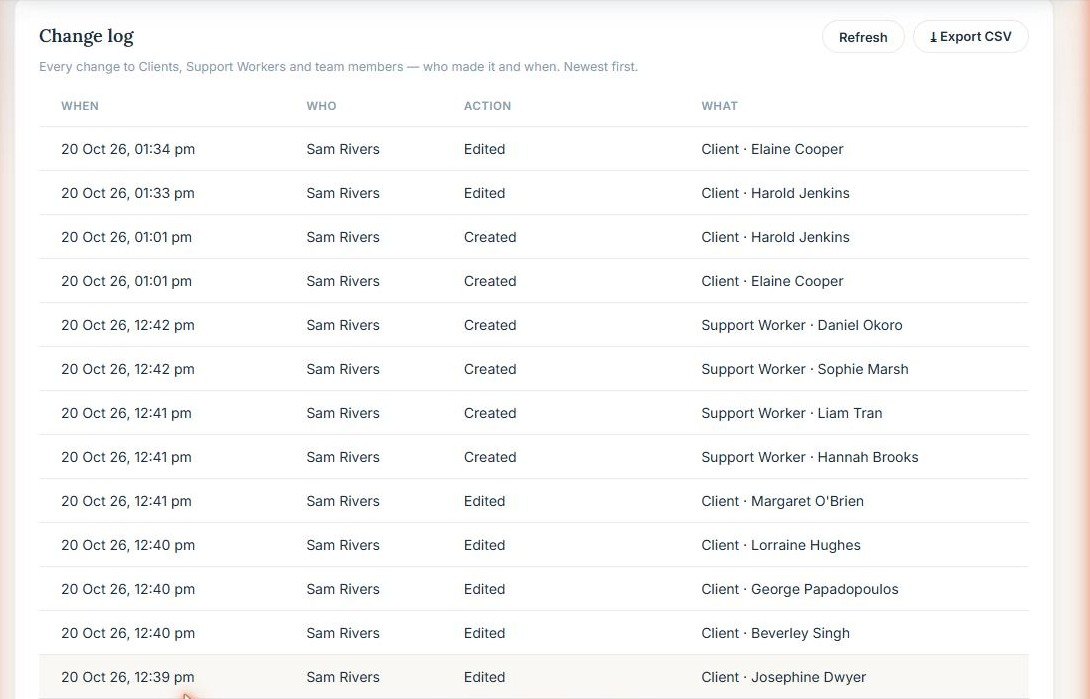Screen dimensions: 1090x699
Task: Click Created in the Liam Tran row
Action: click(490, 413)
